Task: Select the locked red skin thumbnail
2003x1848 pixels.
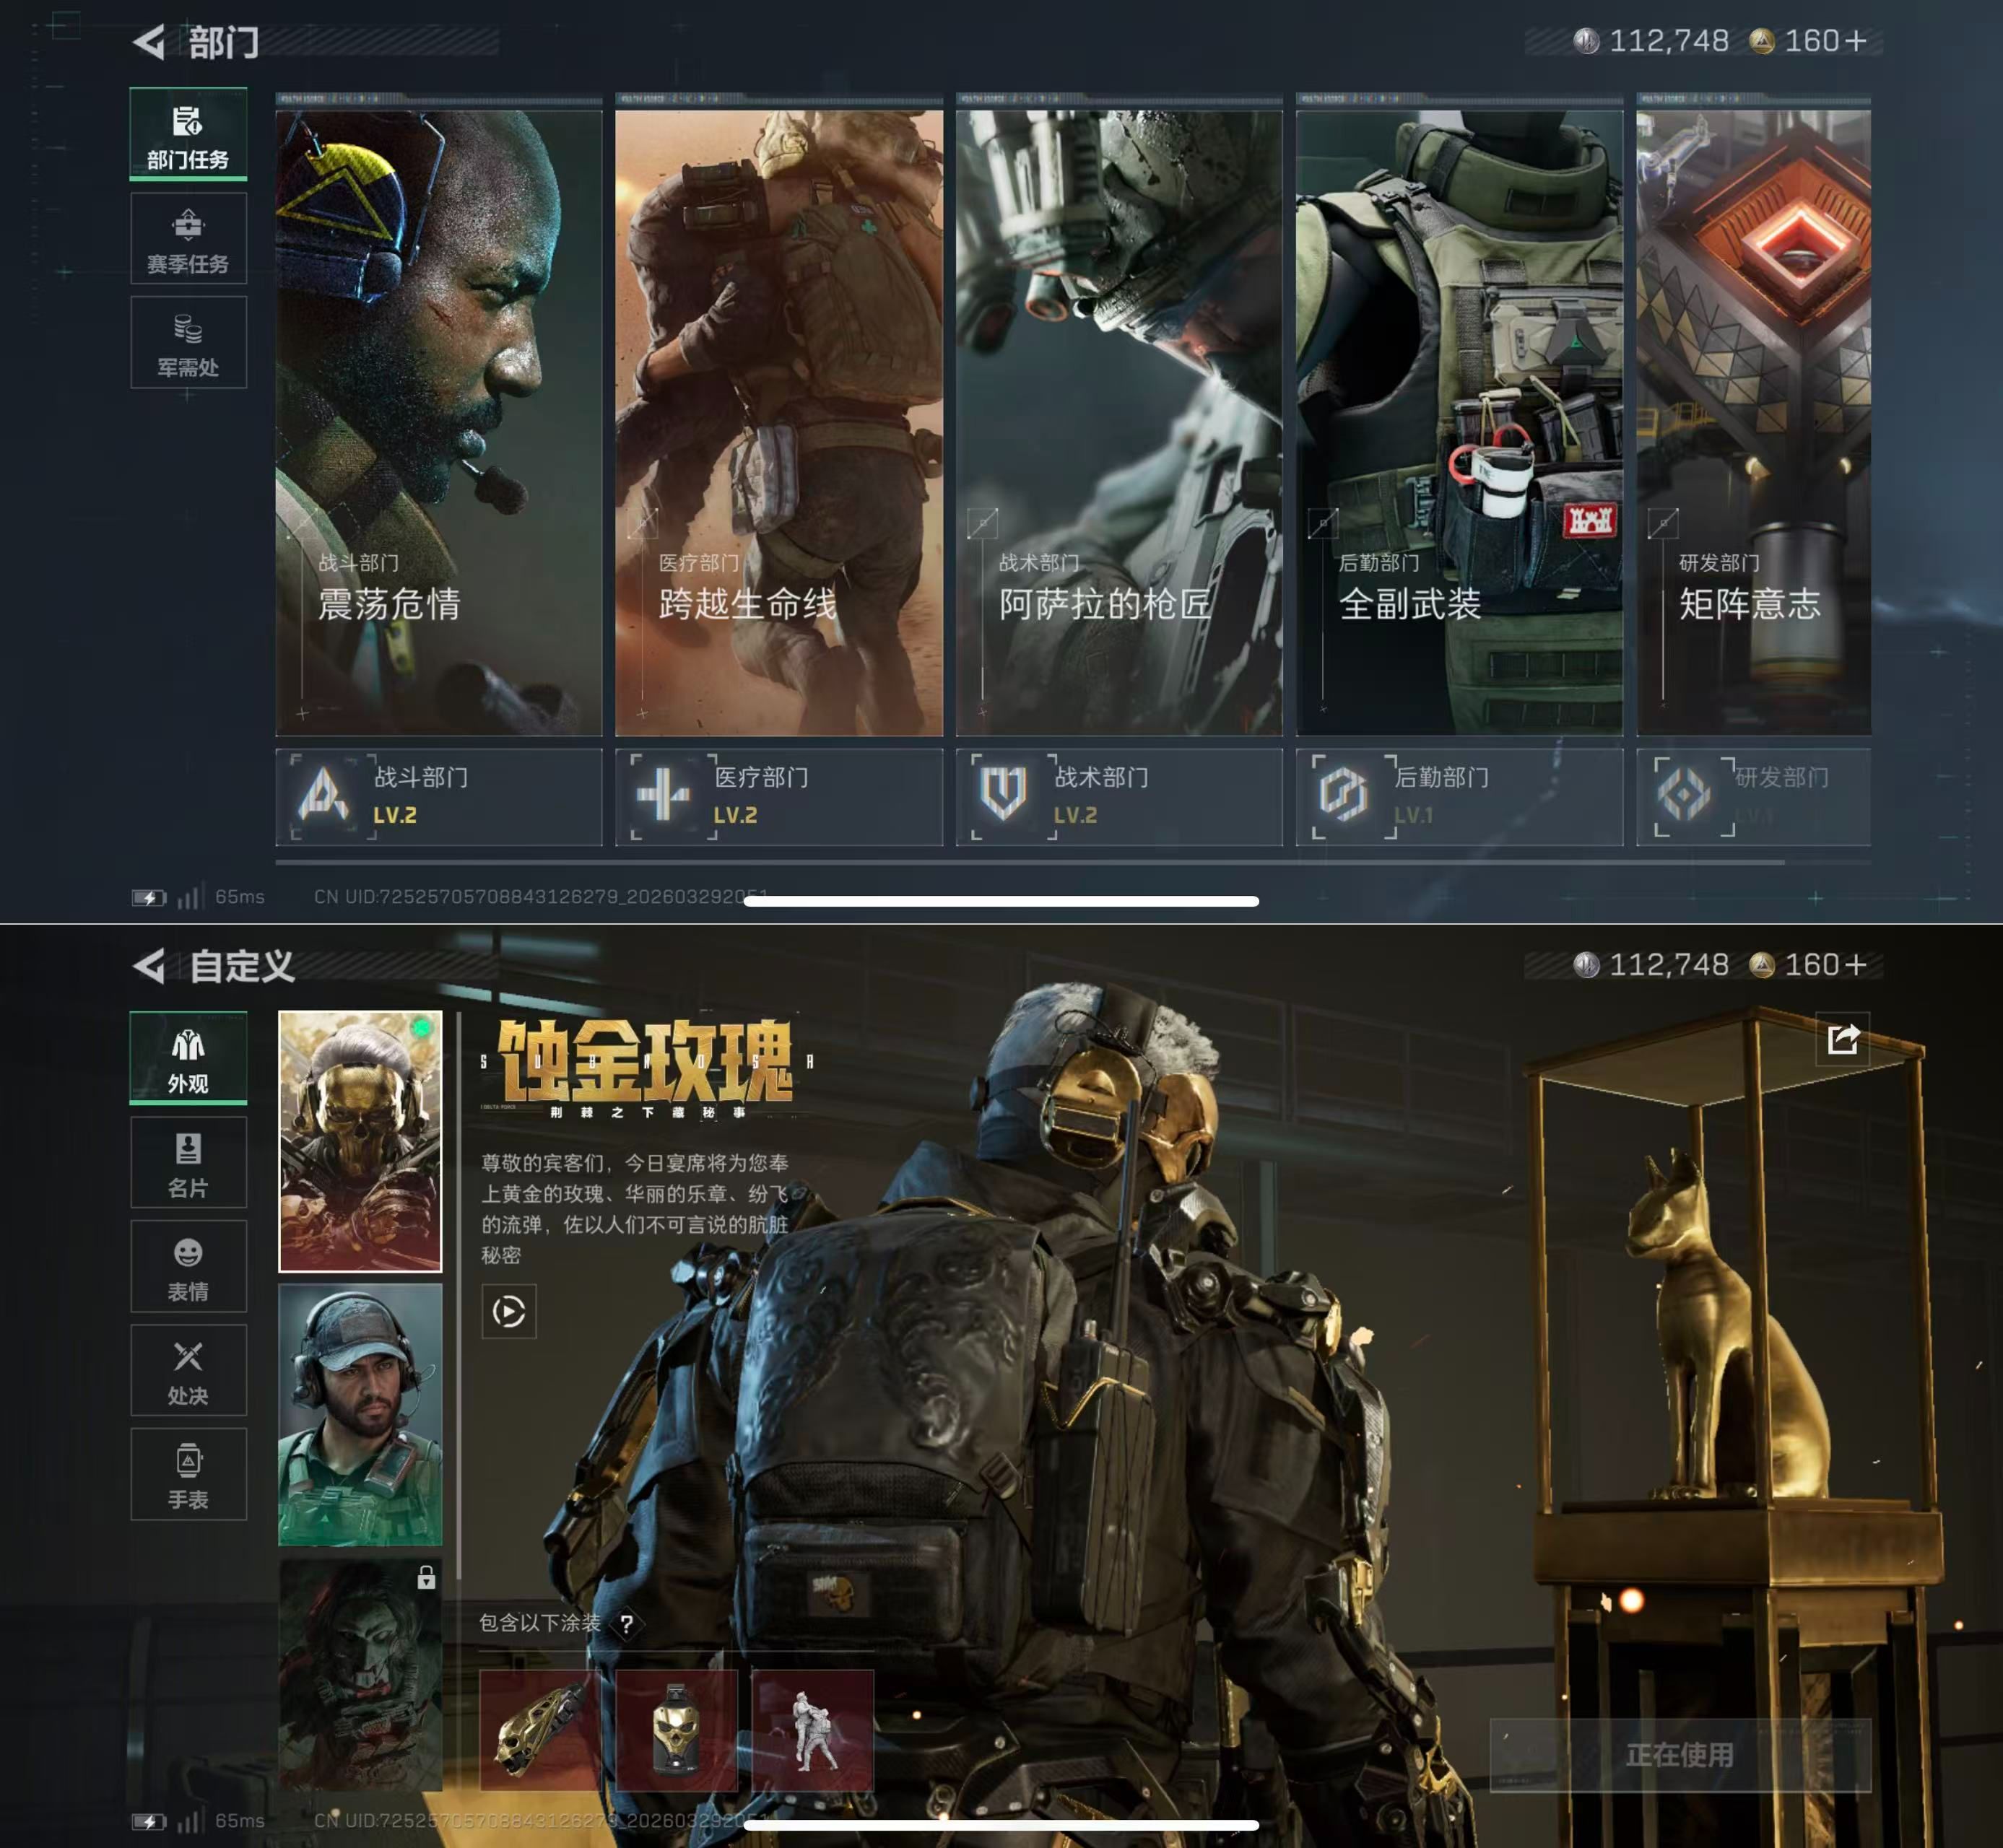Action: (360, 1675)
